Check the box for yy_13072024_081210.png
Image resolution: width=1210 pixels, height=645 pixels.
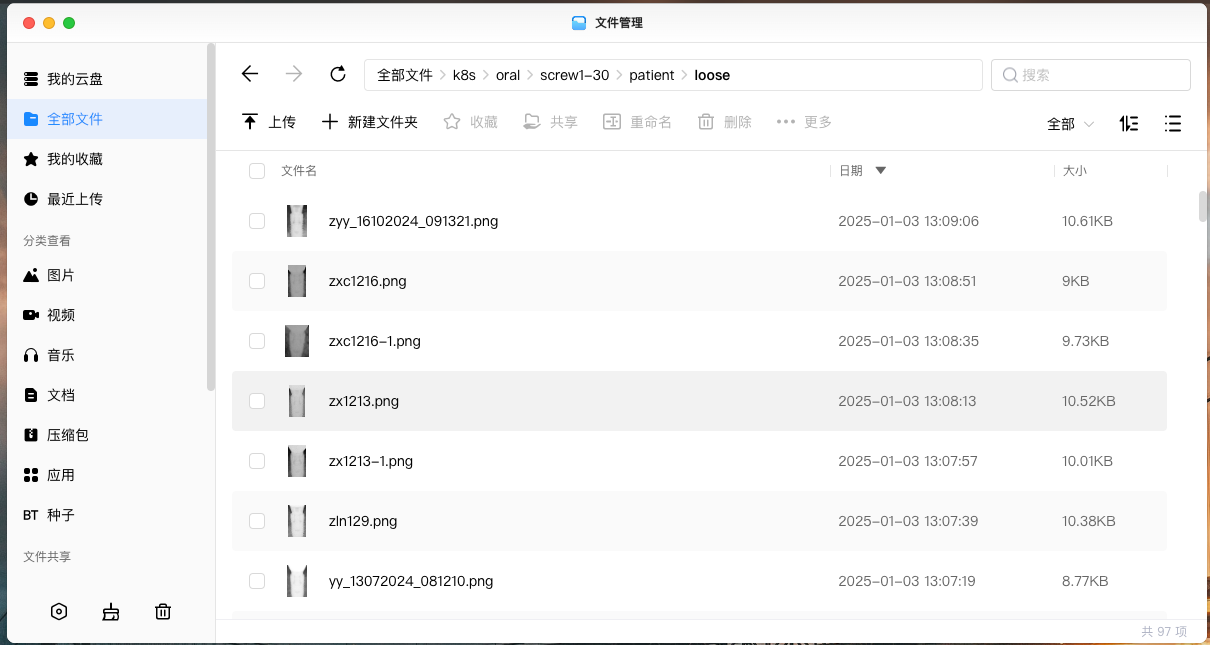click(x=257, y=581)
